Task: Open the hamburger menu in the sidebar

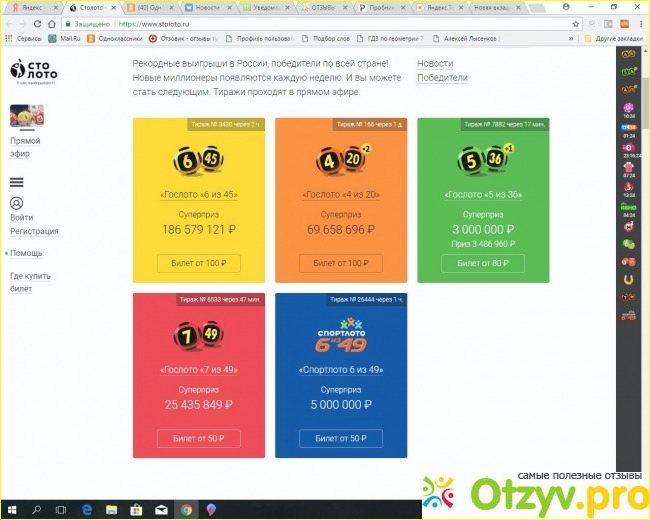Action: [16, 182]
